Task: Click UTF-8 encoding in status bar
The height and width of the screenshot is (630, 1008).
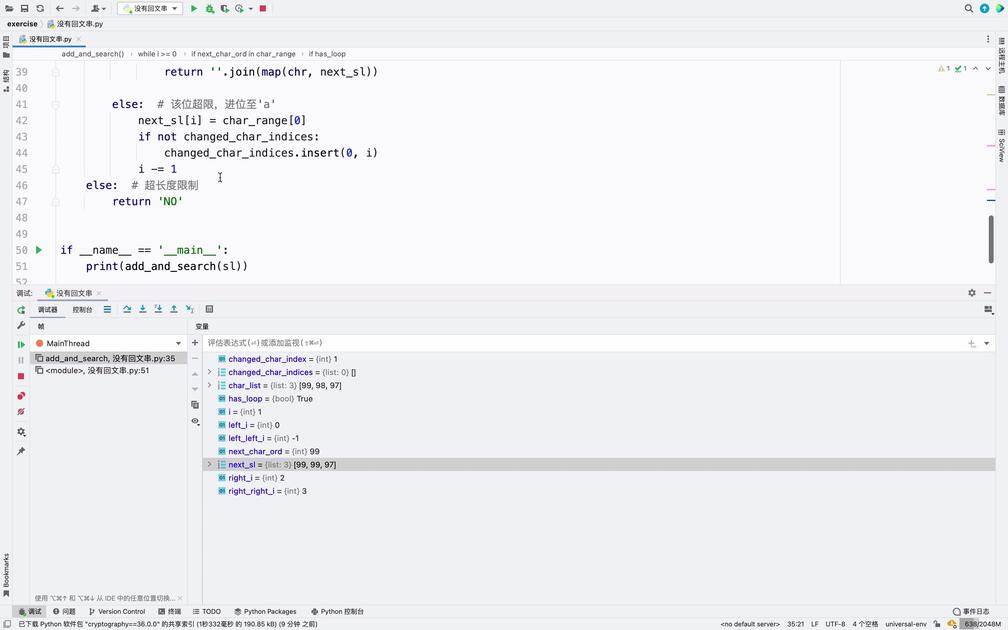Action: tap(835, 624)
